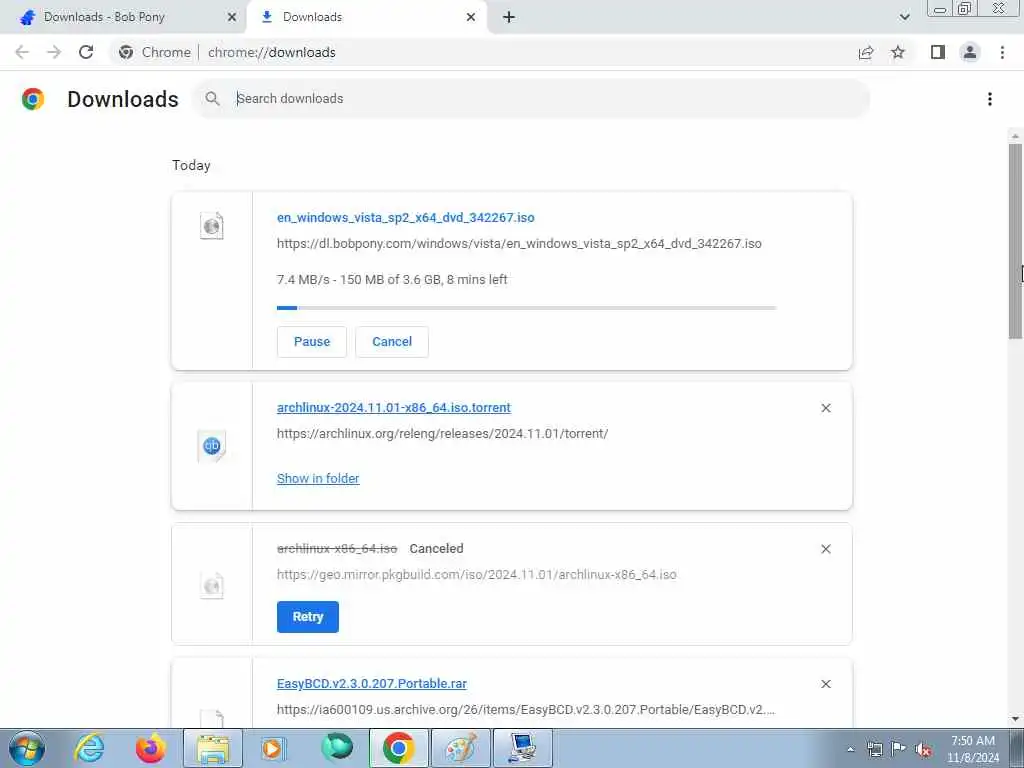Click the Vista ISO source URL text
1024x768 pixels.
click(x=519, y=244)
